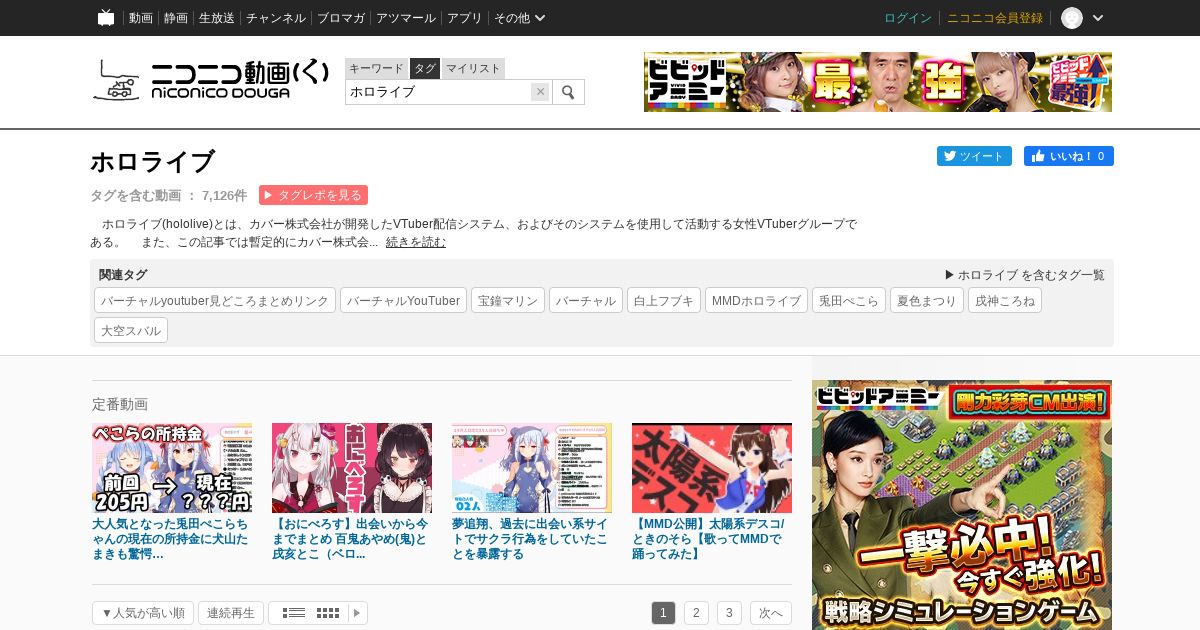Select the タグ search tab
Image resolution: width=1200 pixels, height=630 pixels.
[x=425, y=68]
